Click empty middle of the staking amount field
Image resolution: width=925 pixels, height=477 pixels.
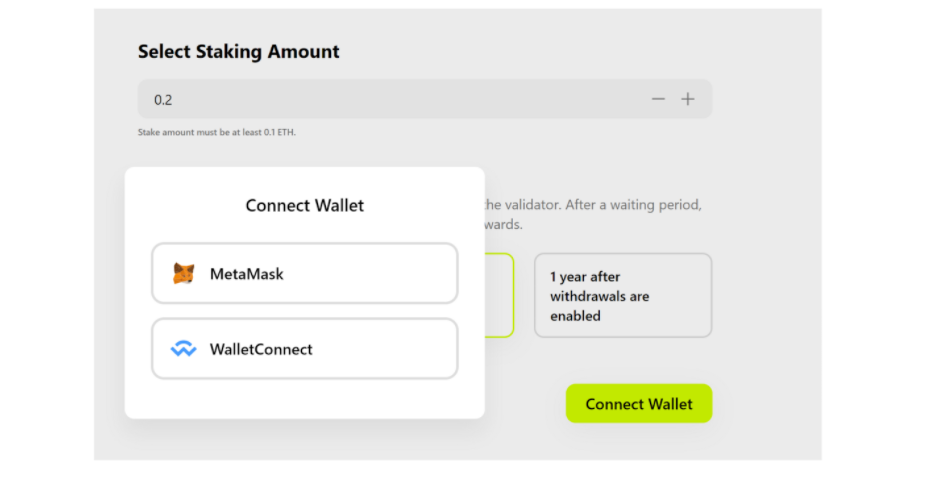point(400,100)
